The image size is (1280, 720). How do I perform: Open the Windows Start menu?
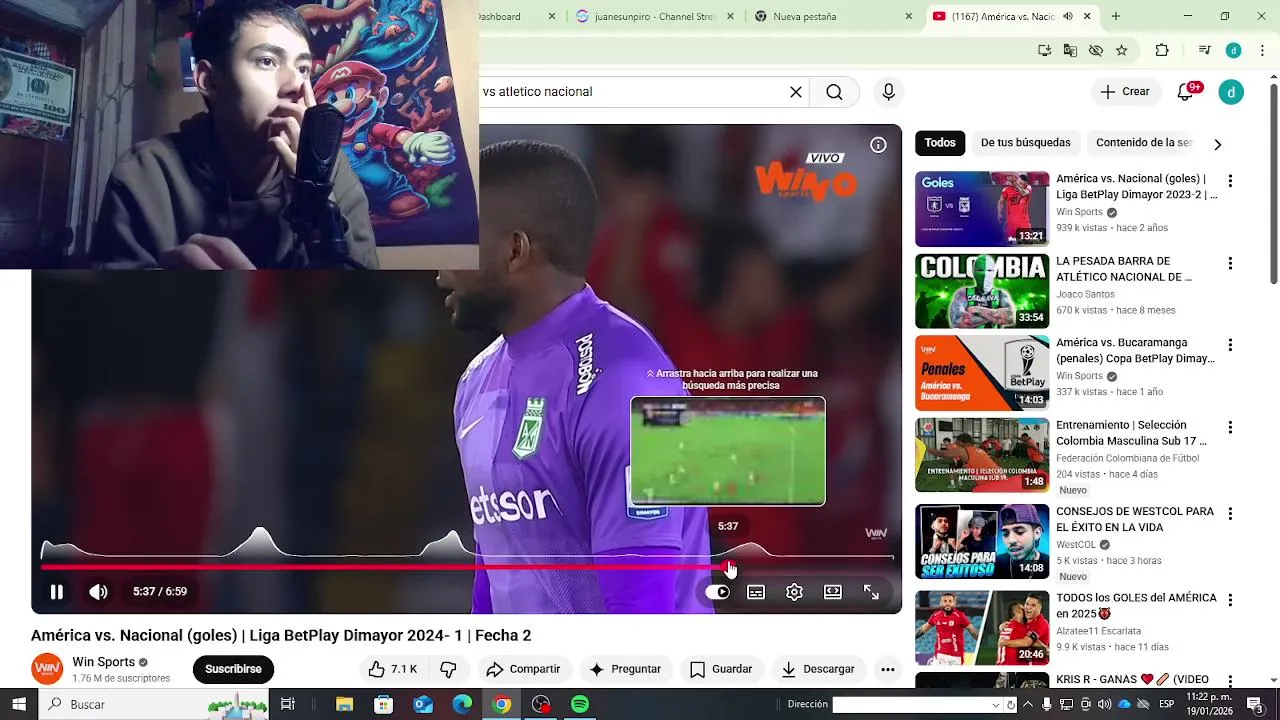tap(18, 704)
